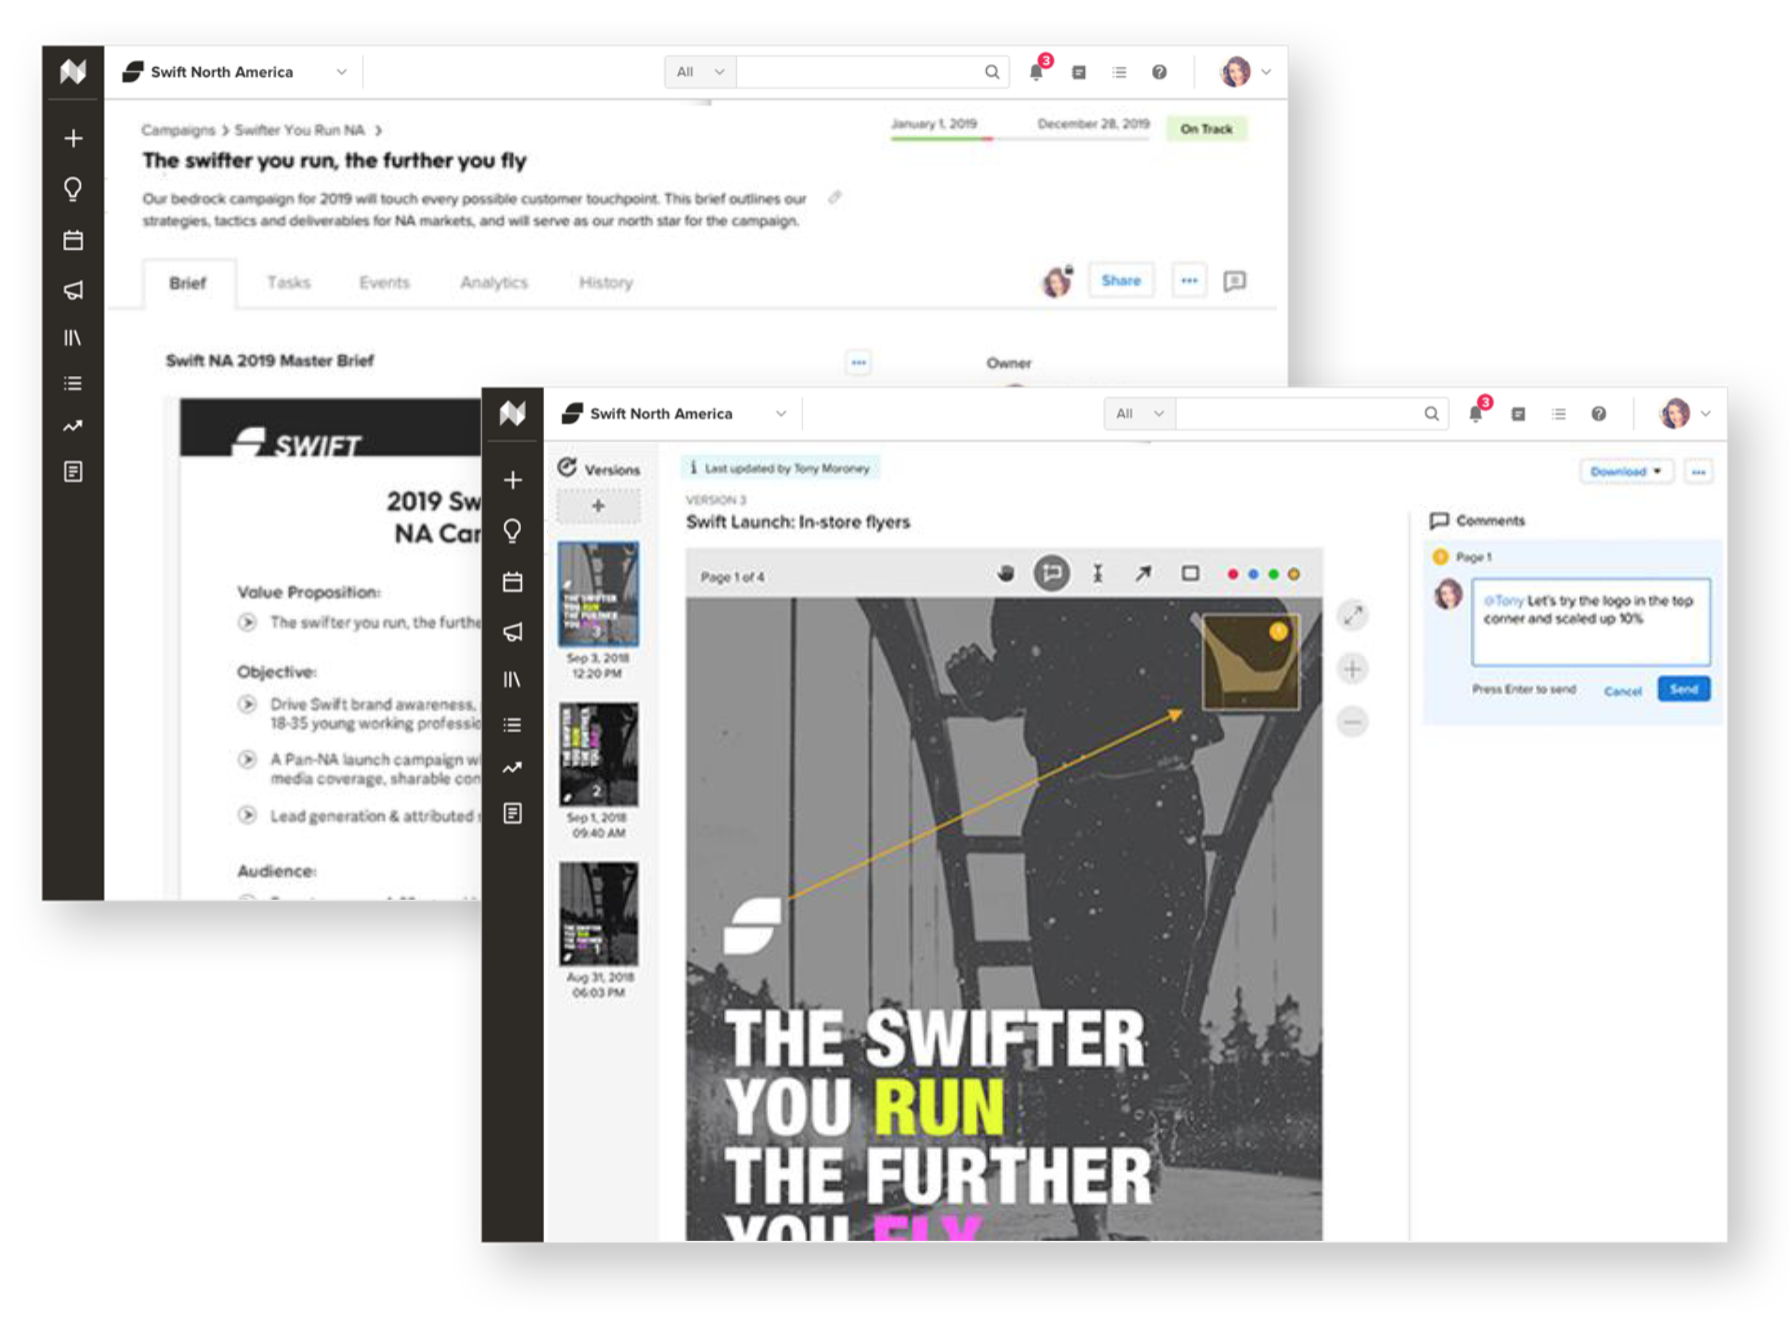Viewport: 1790px width, 1321px height.
Task: Open more options for Swift NA 2019 Master Brief
Action: (858, 362)
